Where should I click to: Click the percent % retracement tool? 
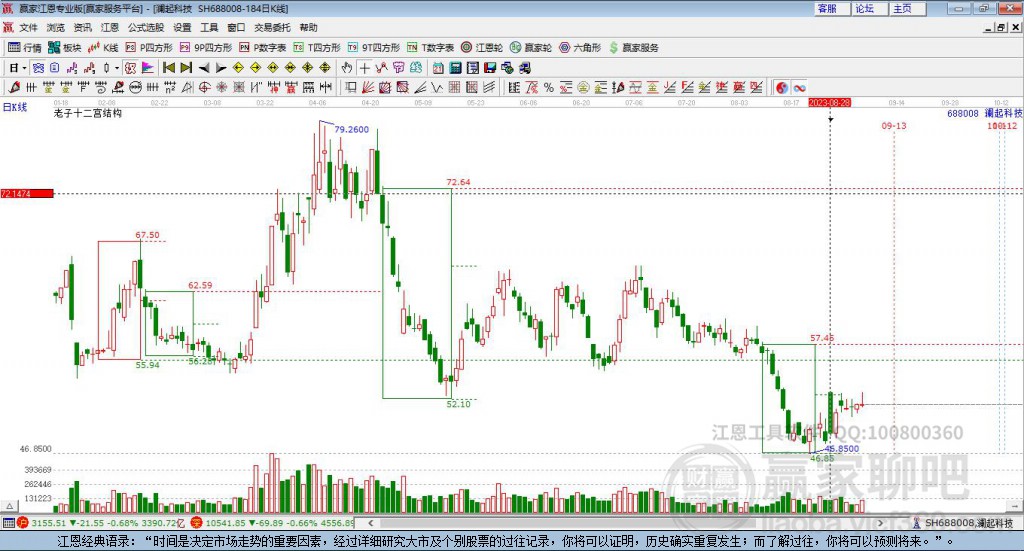pyautogui.click(x=549, y=87)
